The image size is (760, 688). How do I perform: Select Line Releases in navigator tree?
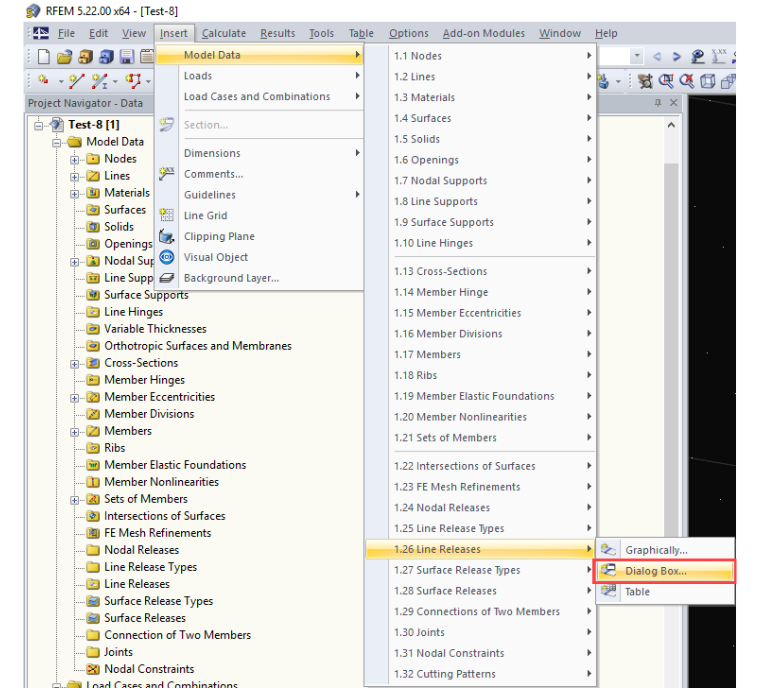pos(137,584)
